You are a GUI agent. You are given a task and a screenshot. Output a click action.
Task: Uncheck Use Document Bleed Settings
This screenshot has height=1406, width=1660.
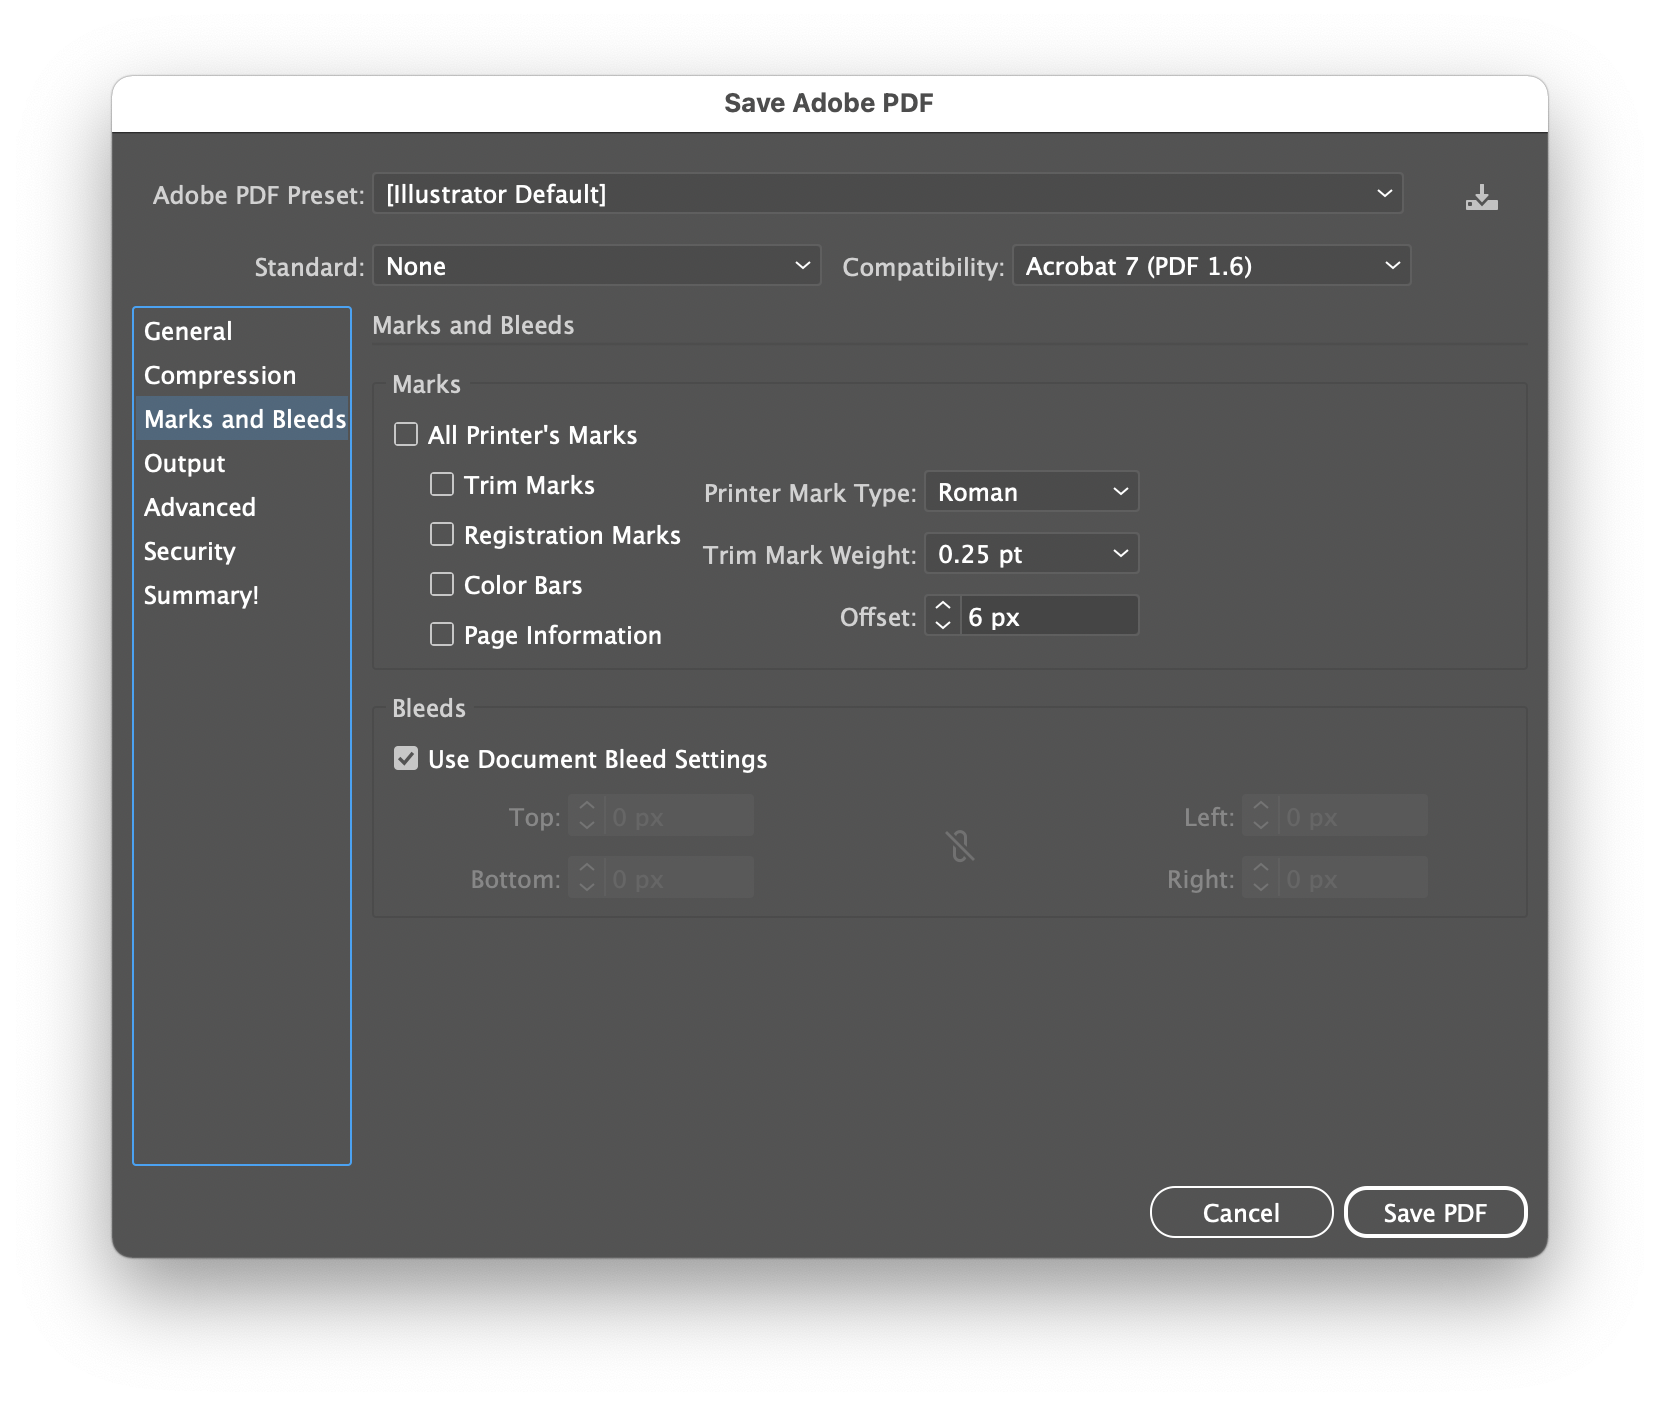coord(405,759)
